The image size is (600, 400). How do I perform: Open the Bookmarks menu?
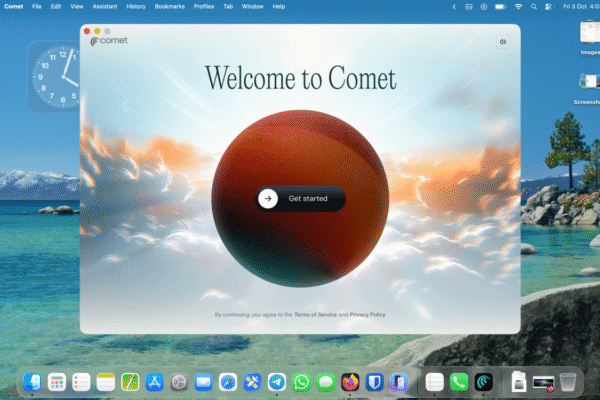tap(170, 7)
